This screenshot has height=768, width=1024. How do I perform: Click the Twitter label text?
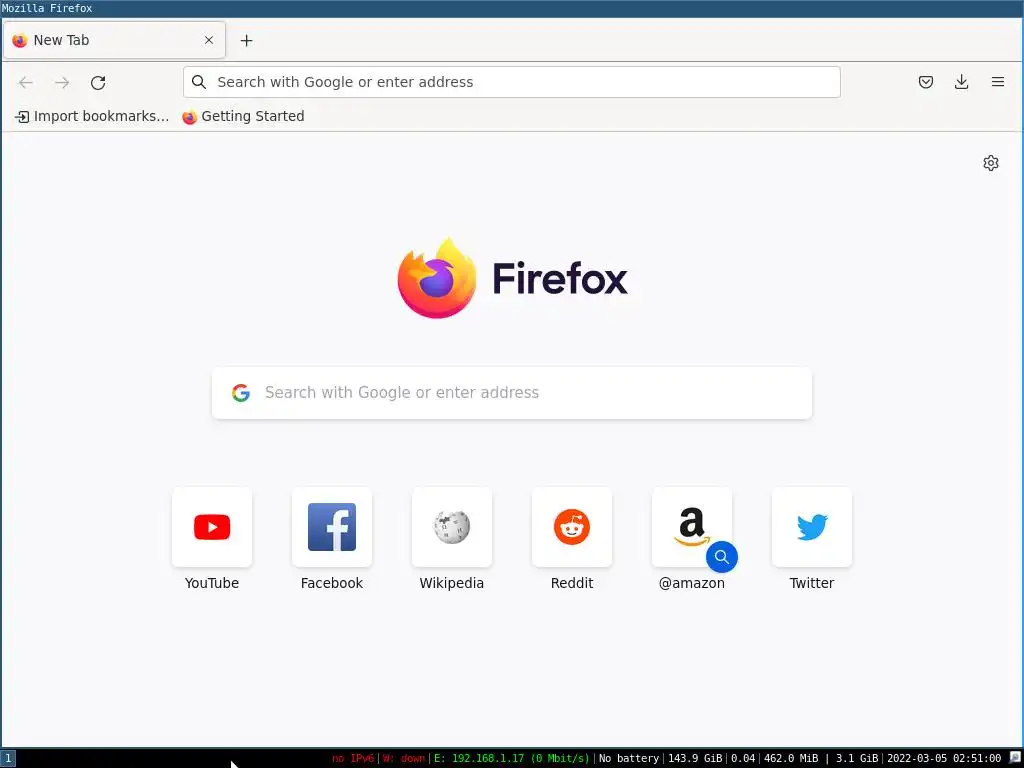[812, 583]
